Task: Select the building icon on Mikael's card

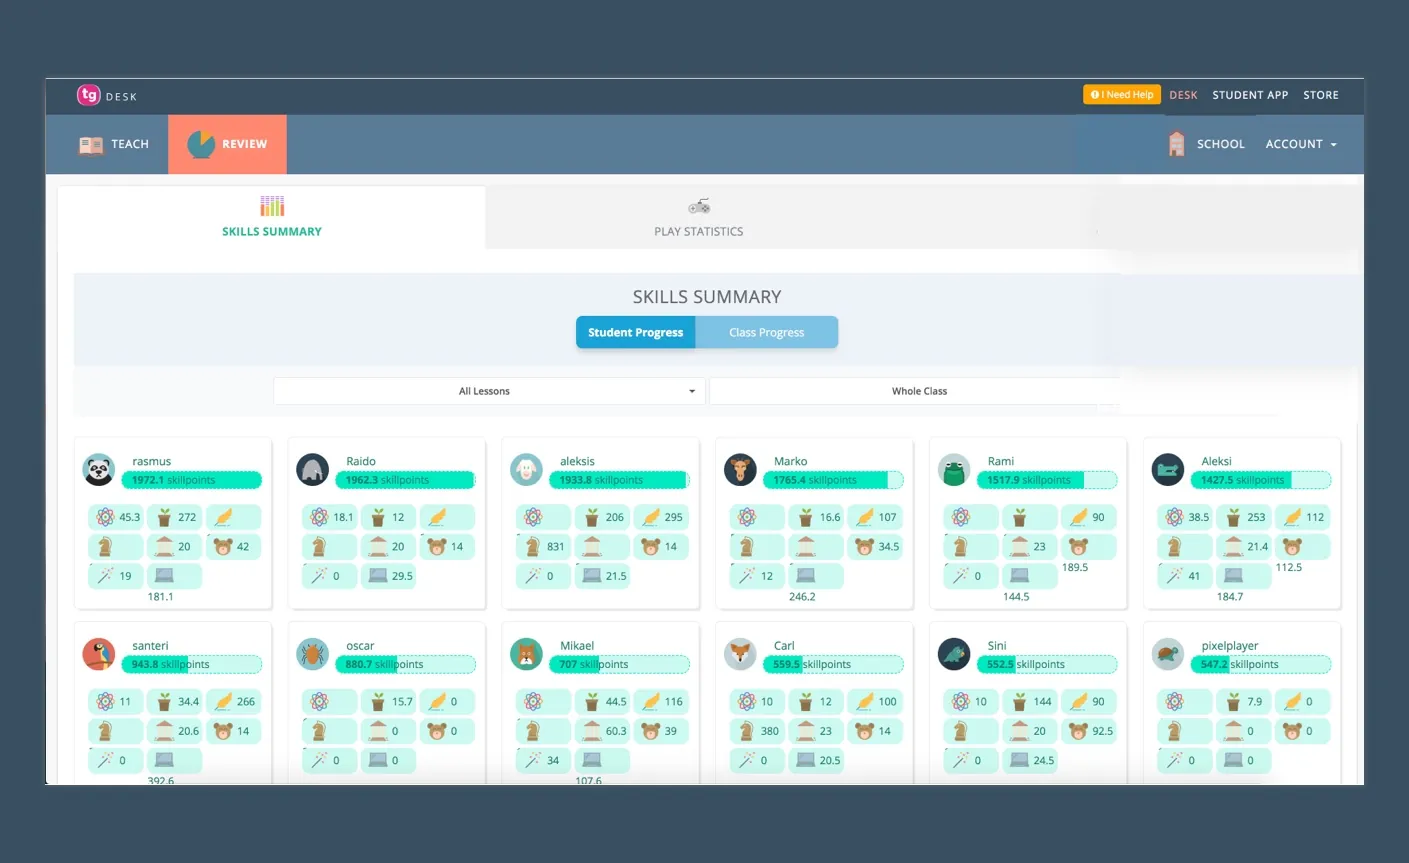Action: point(592,731)
